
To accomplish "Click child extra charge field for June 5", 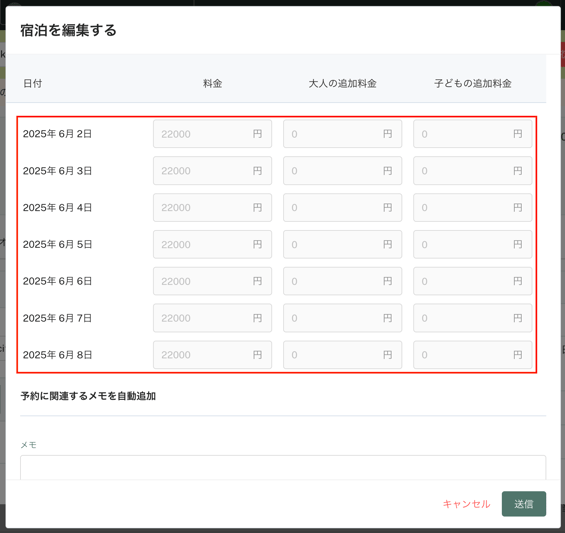I will point(472,244).
